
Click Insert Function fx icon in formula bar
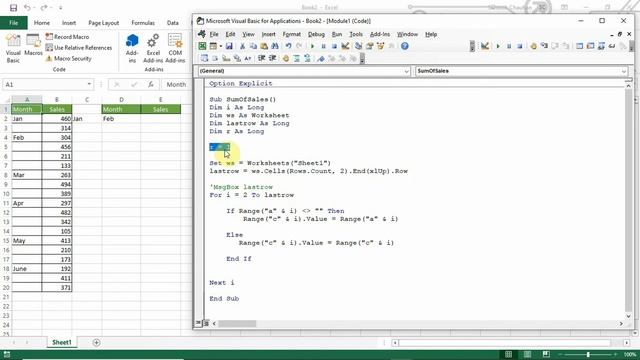click(x=151, y=84)
